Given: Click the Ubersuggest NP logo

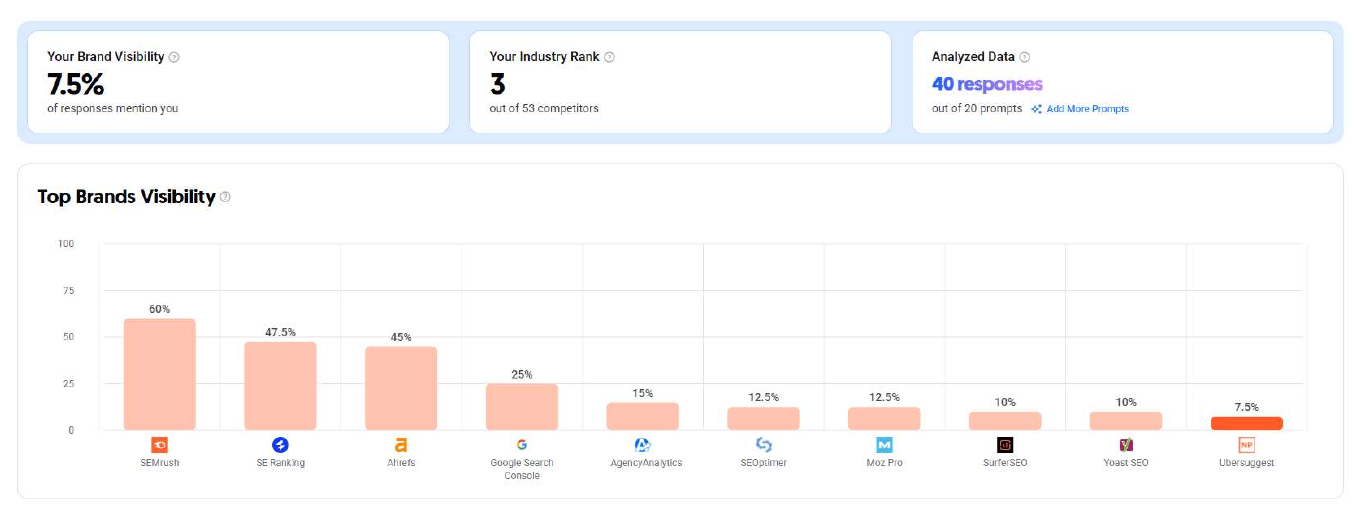Looking at the screenshot, I should 1246,445.
